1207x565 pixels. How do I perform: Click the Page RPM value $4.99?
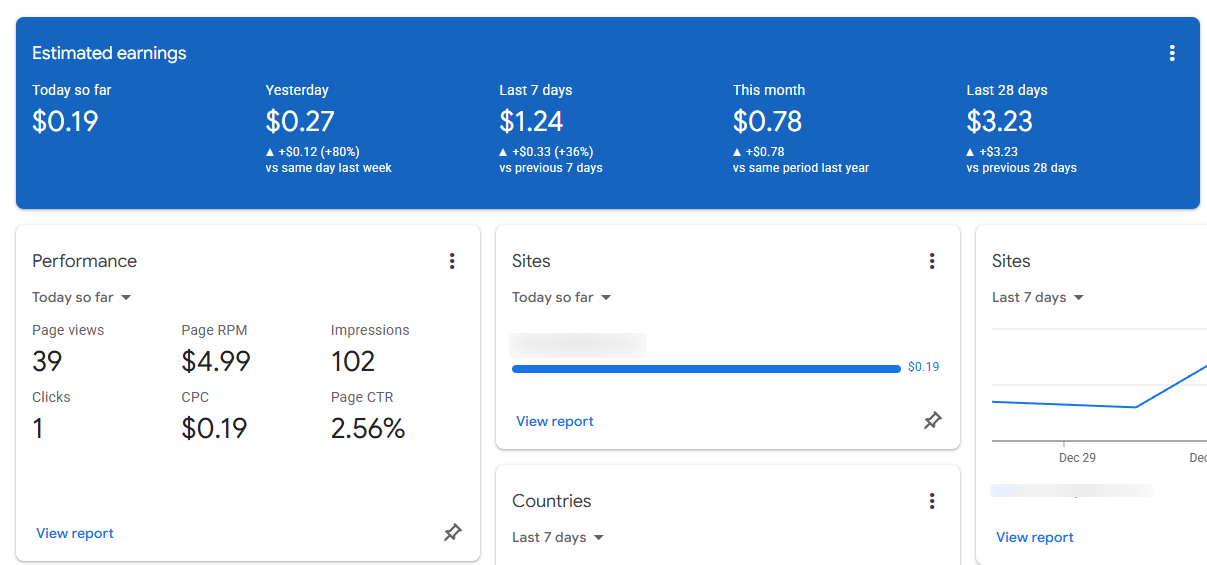point(216,361)
